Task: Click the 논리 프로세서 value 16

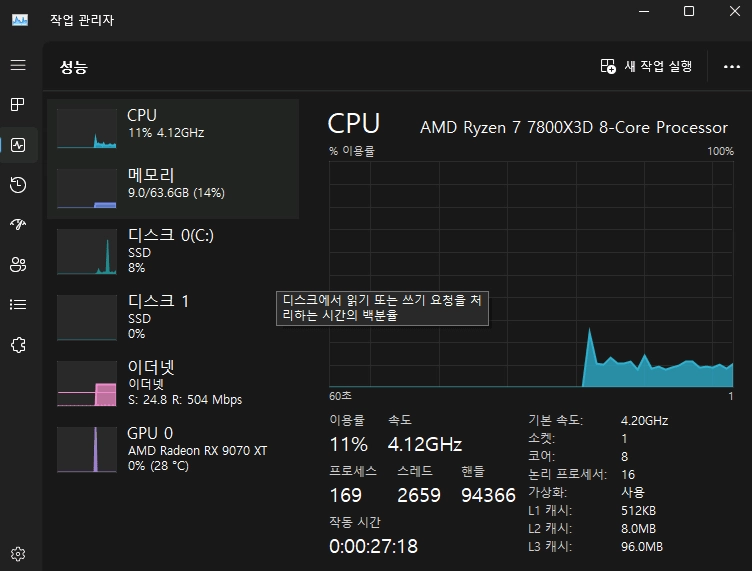Action: [x=628, y=475]
